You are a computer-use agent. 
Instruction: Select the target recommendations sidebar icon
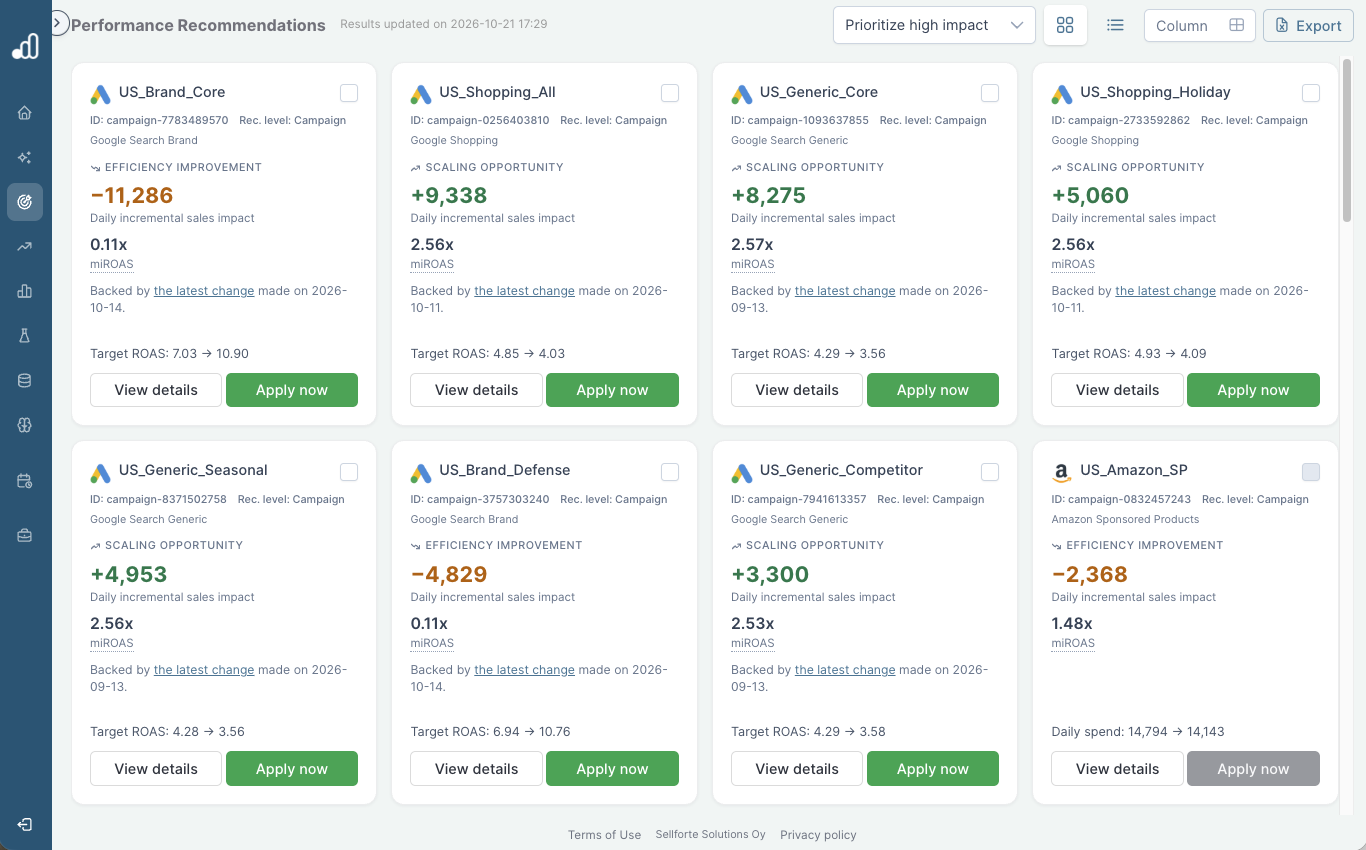pyautogui.click(x=25, y=201)
